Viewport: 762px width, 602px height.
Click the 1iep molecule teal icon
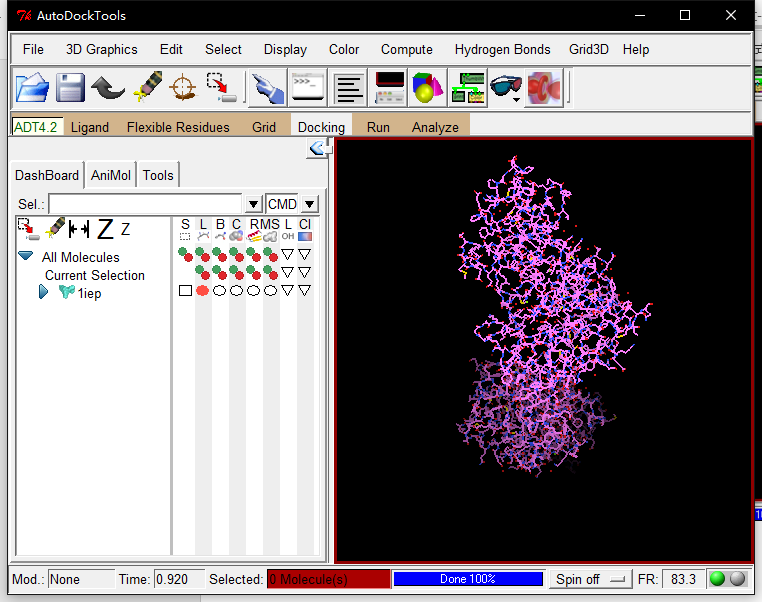[67, 292]
